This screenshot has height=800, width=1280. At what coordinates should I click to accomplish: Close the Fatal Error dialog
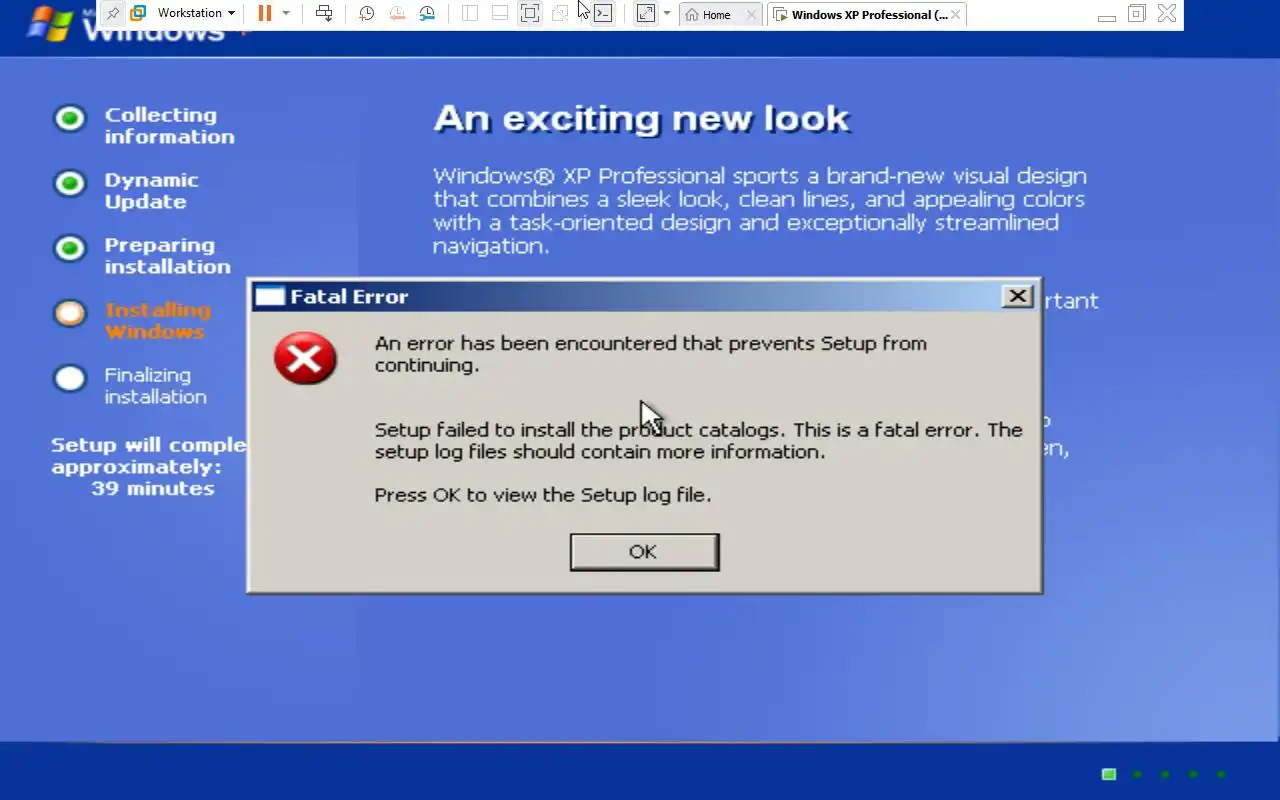[1017, 296]
